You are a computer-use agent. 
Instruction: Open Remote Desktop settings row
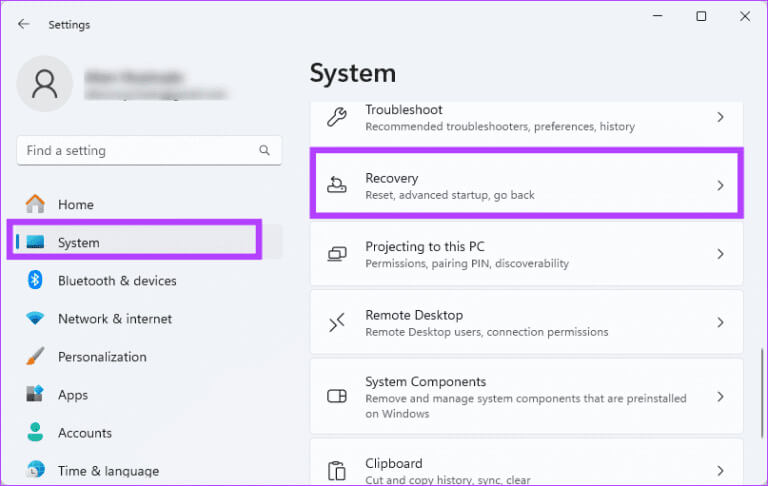pos(527,322)
